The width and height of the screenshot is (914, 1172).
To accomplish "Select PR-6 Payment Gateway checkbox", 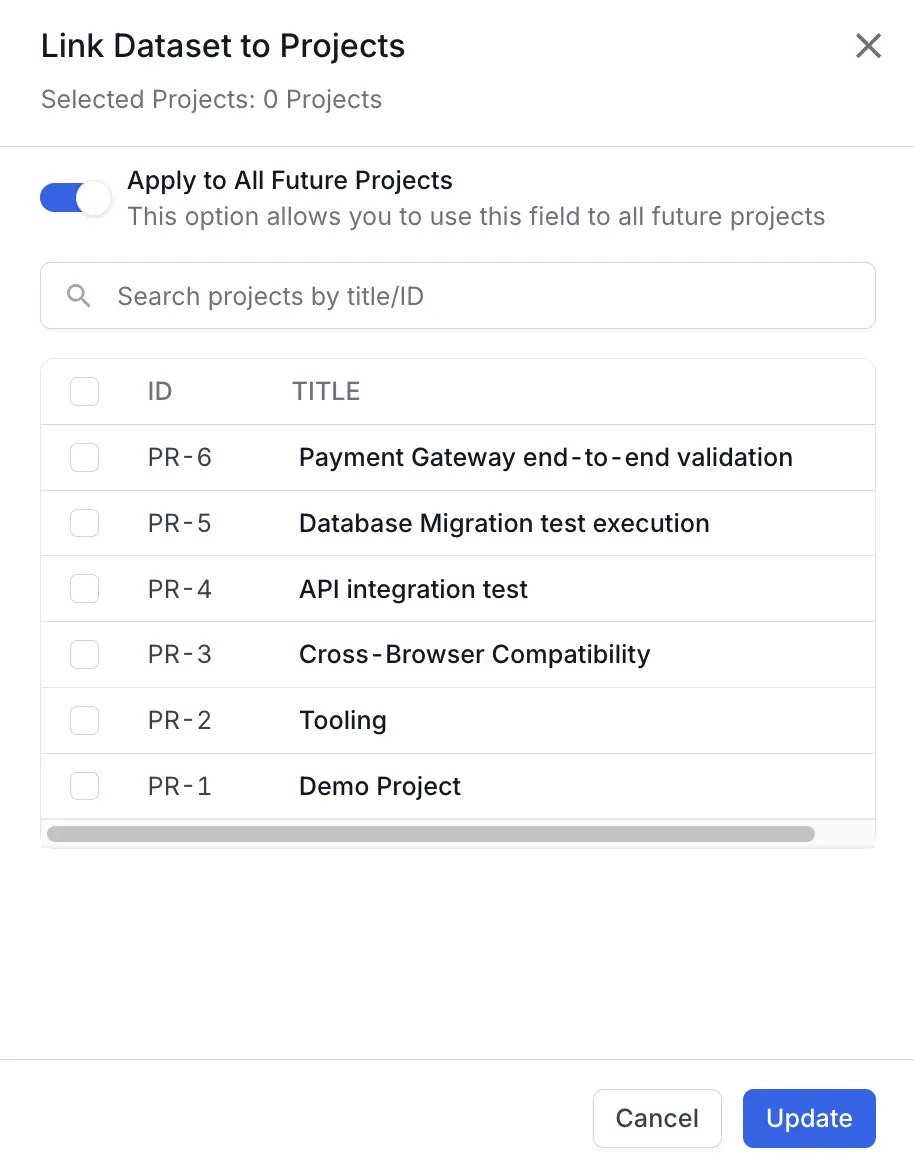I will [85, 458].
